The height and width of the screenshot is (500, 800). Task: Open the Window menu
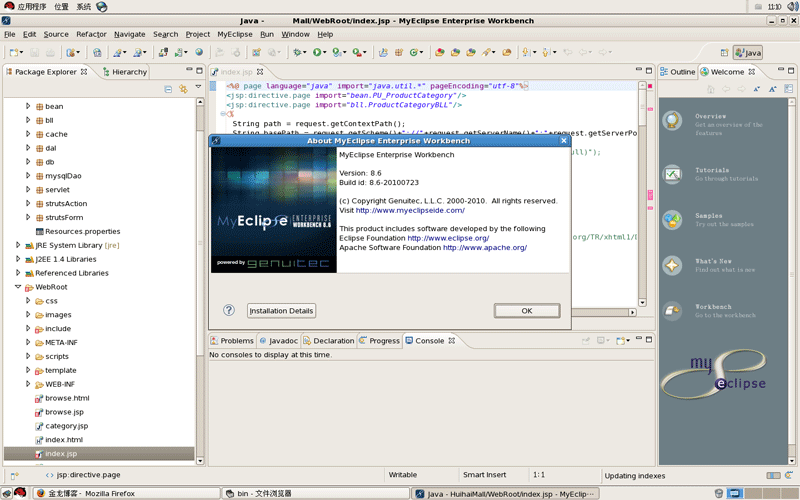pyautogui.click(x=295, y=34)
